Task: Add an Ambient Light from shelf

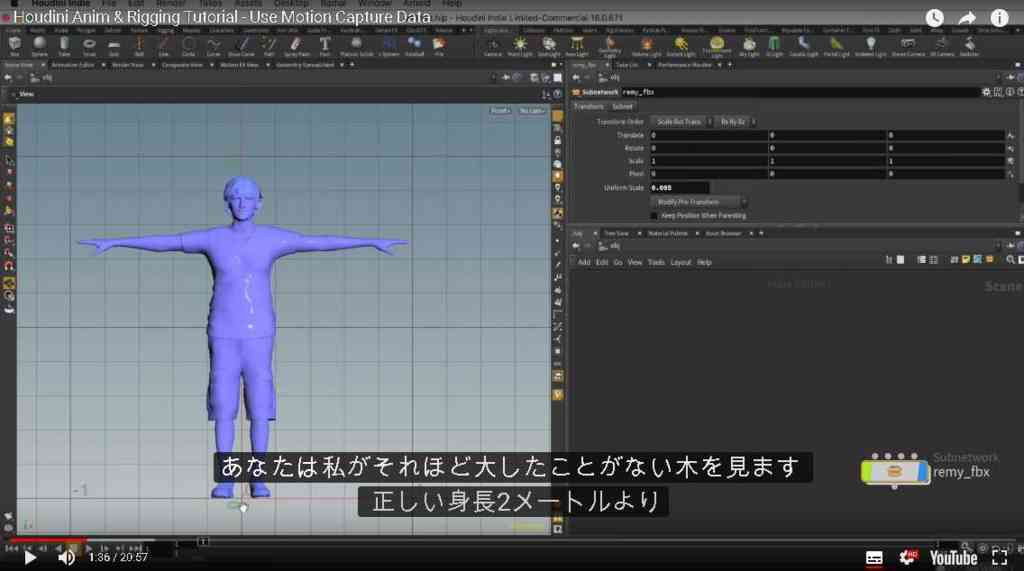Action: tap(870, 46)
